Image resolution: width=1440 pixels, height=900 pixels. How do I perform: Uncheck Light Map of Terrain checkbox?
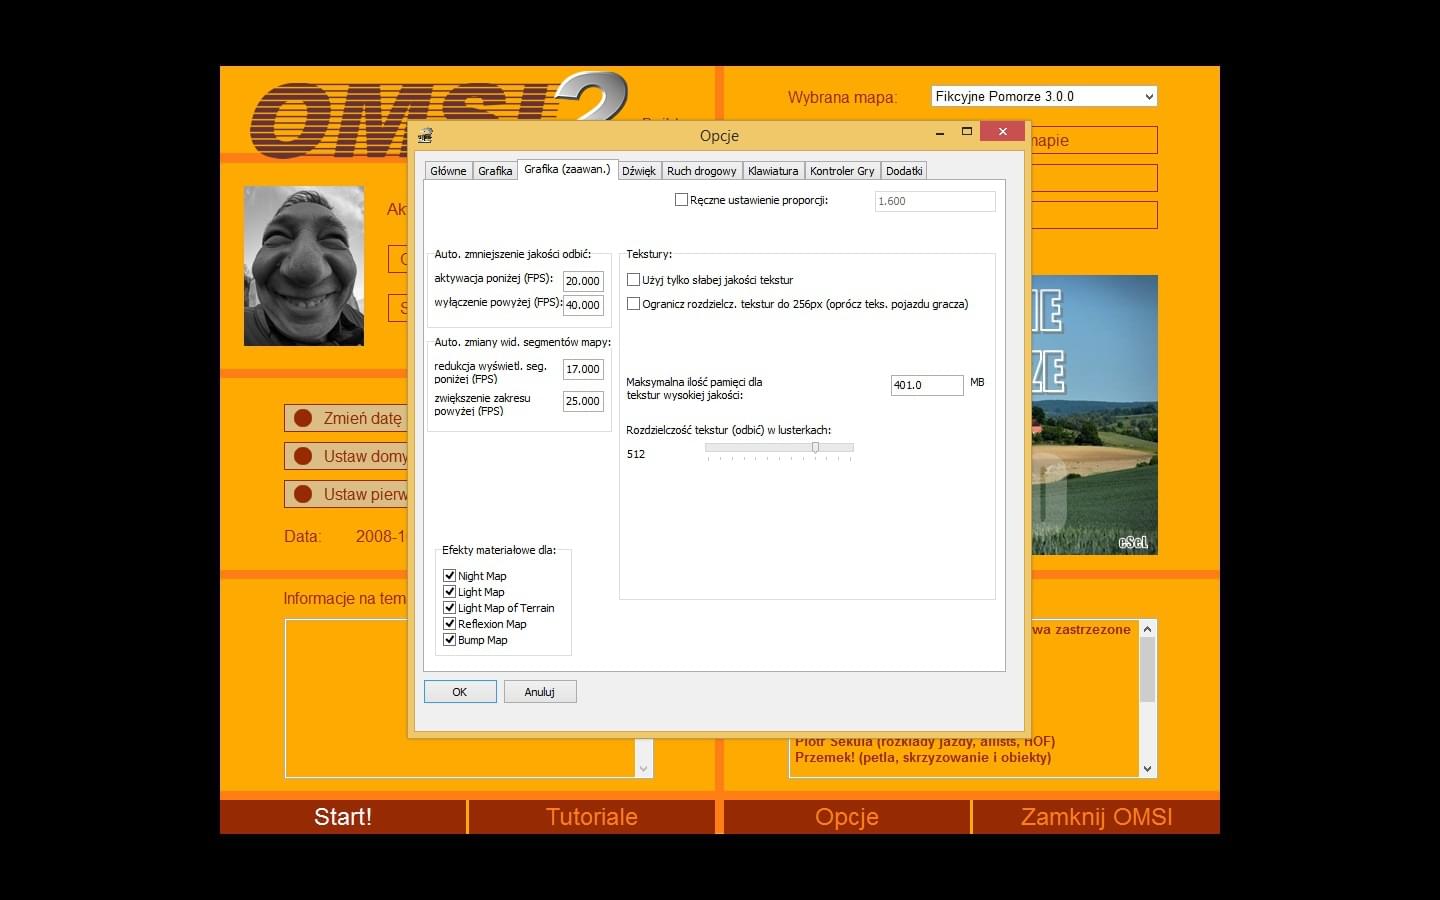click(449, 608)
